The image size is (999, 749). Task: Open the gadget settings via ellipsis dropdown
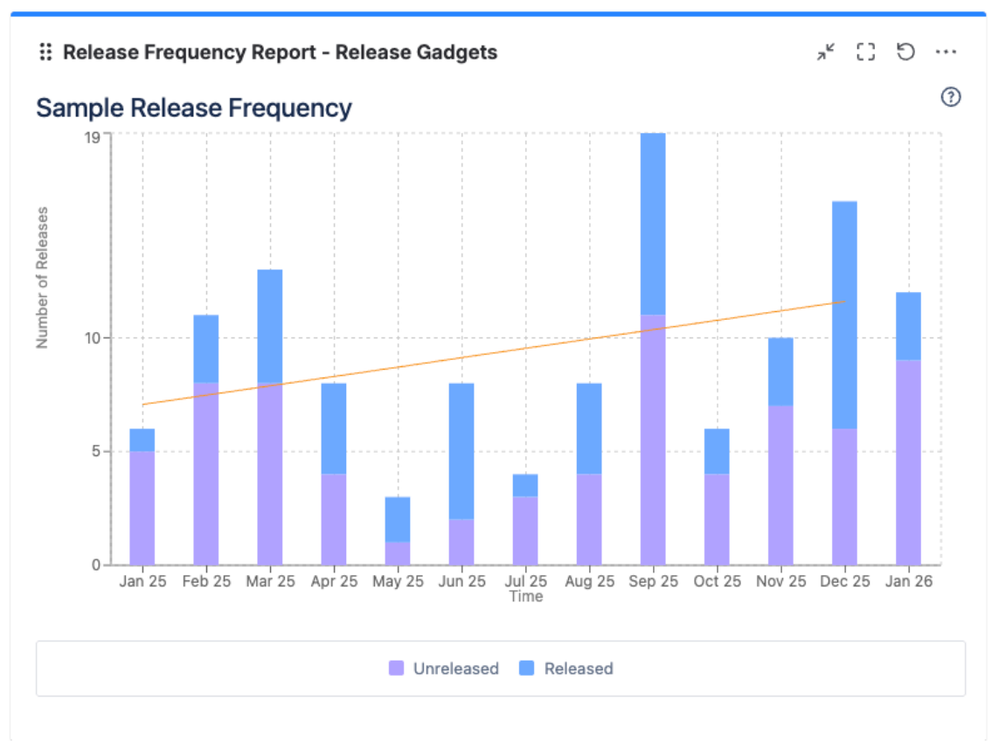coord(946,52)
